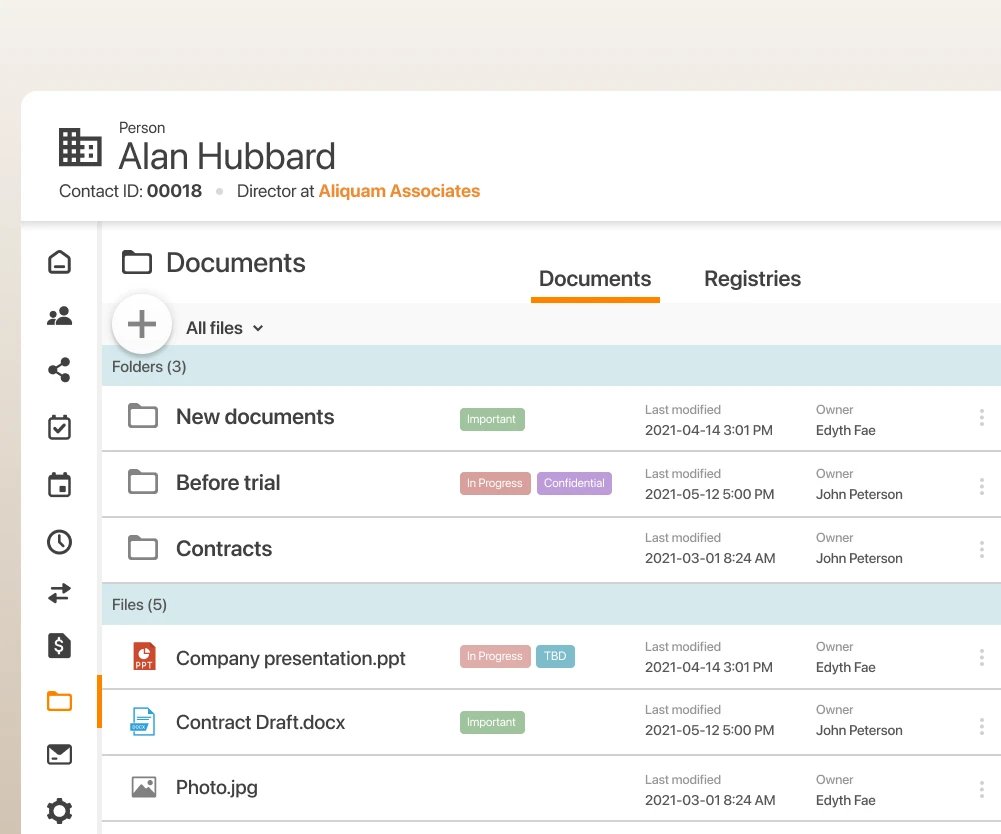Click the folder icon next to Documents heading

point(137,262)
